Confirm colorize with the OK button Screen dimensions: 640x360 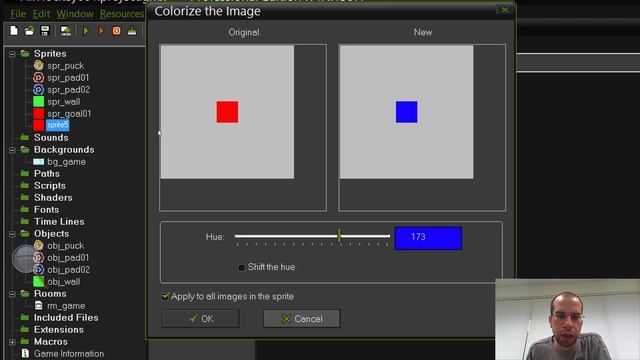pos(200,319)
